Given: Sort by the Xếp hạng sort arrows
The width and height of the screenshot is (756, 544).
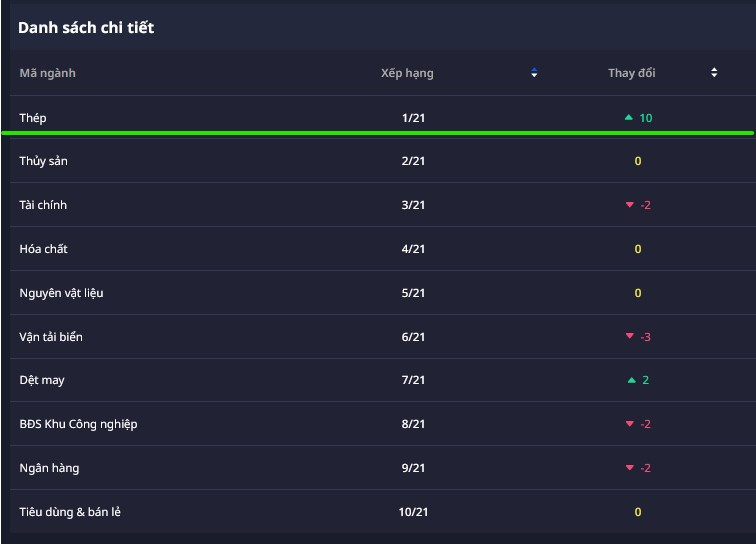Looking at the screenshot, I should click(x=534, y=73).
